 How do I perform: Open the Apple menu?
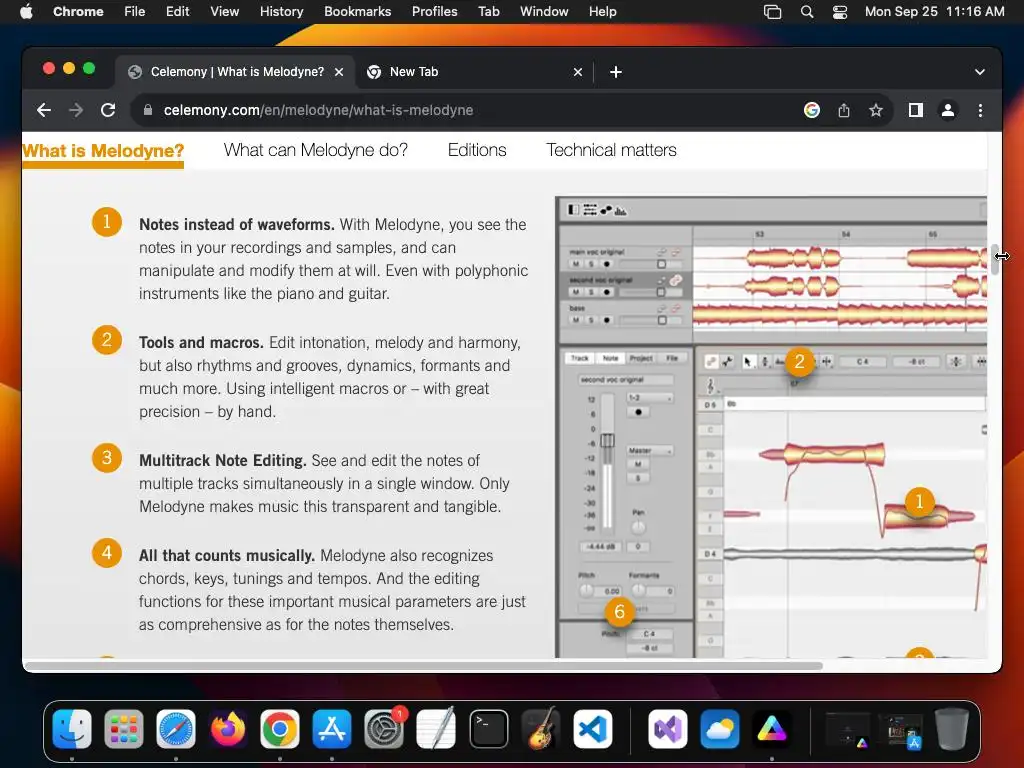click(26, 12)
